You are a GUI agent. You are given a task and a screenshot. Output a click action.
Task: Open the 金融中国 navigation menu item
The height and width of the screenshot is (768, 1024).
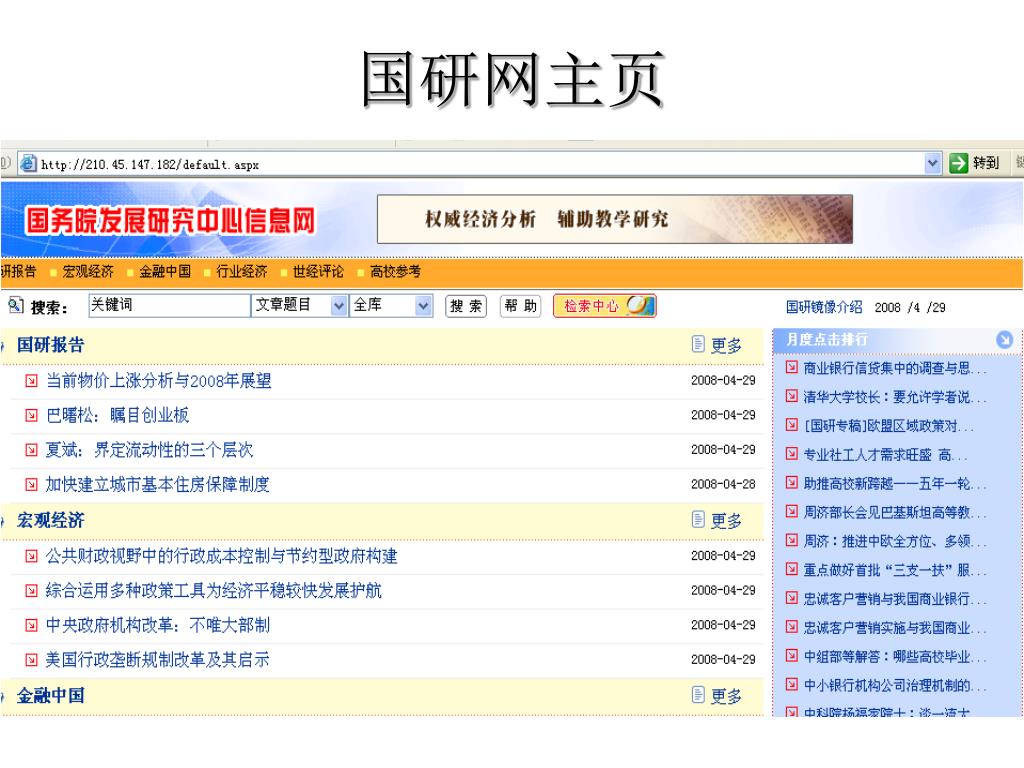165,272
